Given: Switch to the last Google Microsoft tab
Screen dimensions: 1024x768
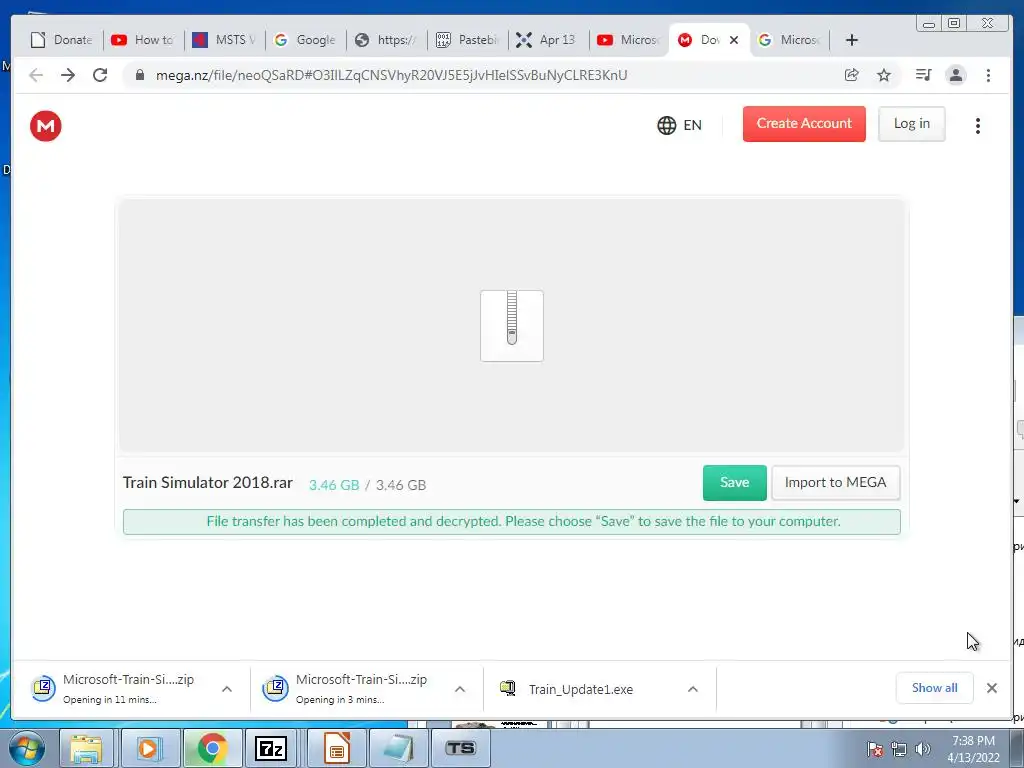Looking at the screenshot, I should 790,40.
